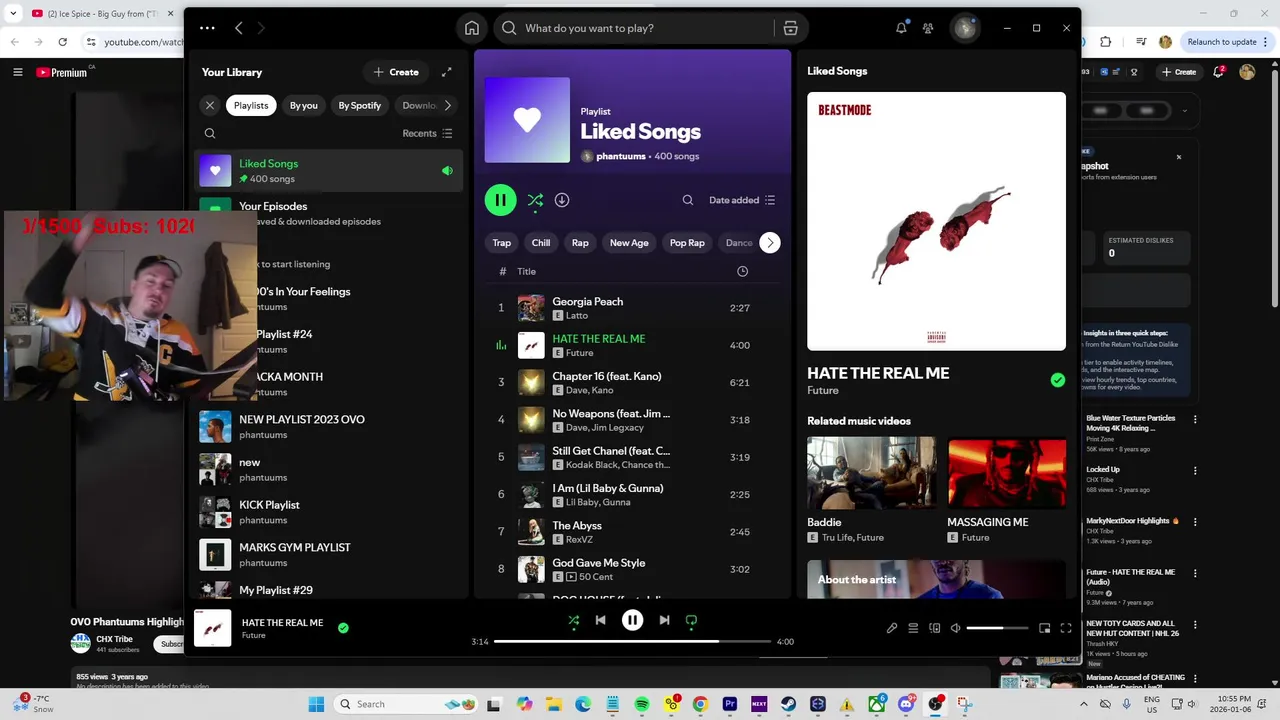The height and width of the screenshot is (720, 1280).
Task: Skip to next track
Action: click(x=664, y=620)
